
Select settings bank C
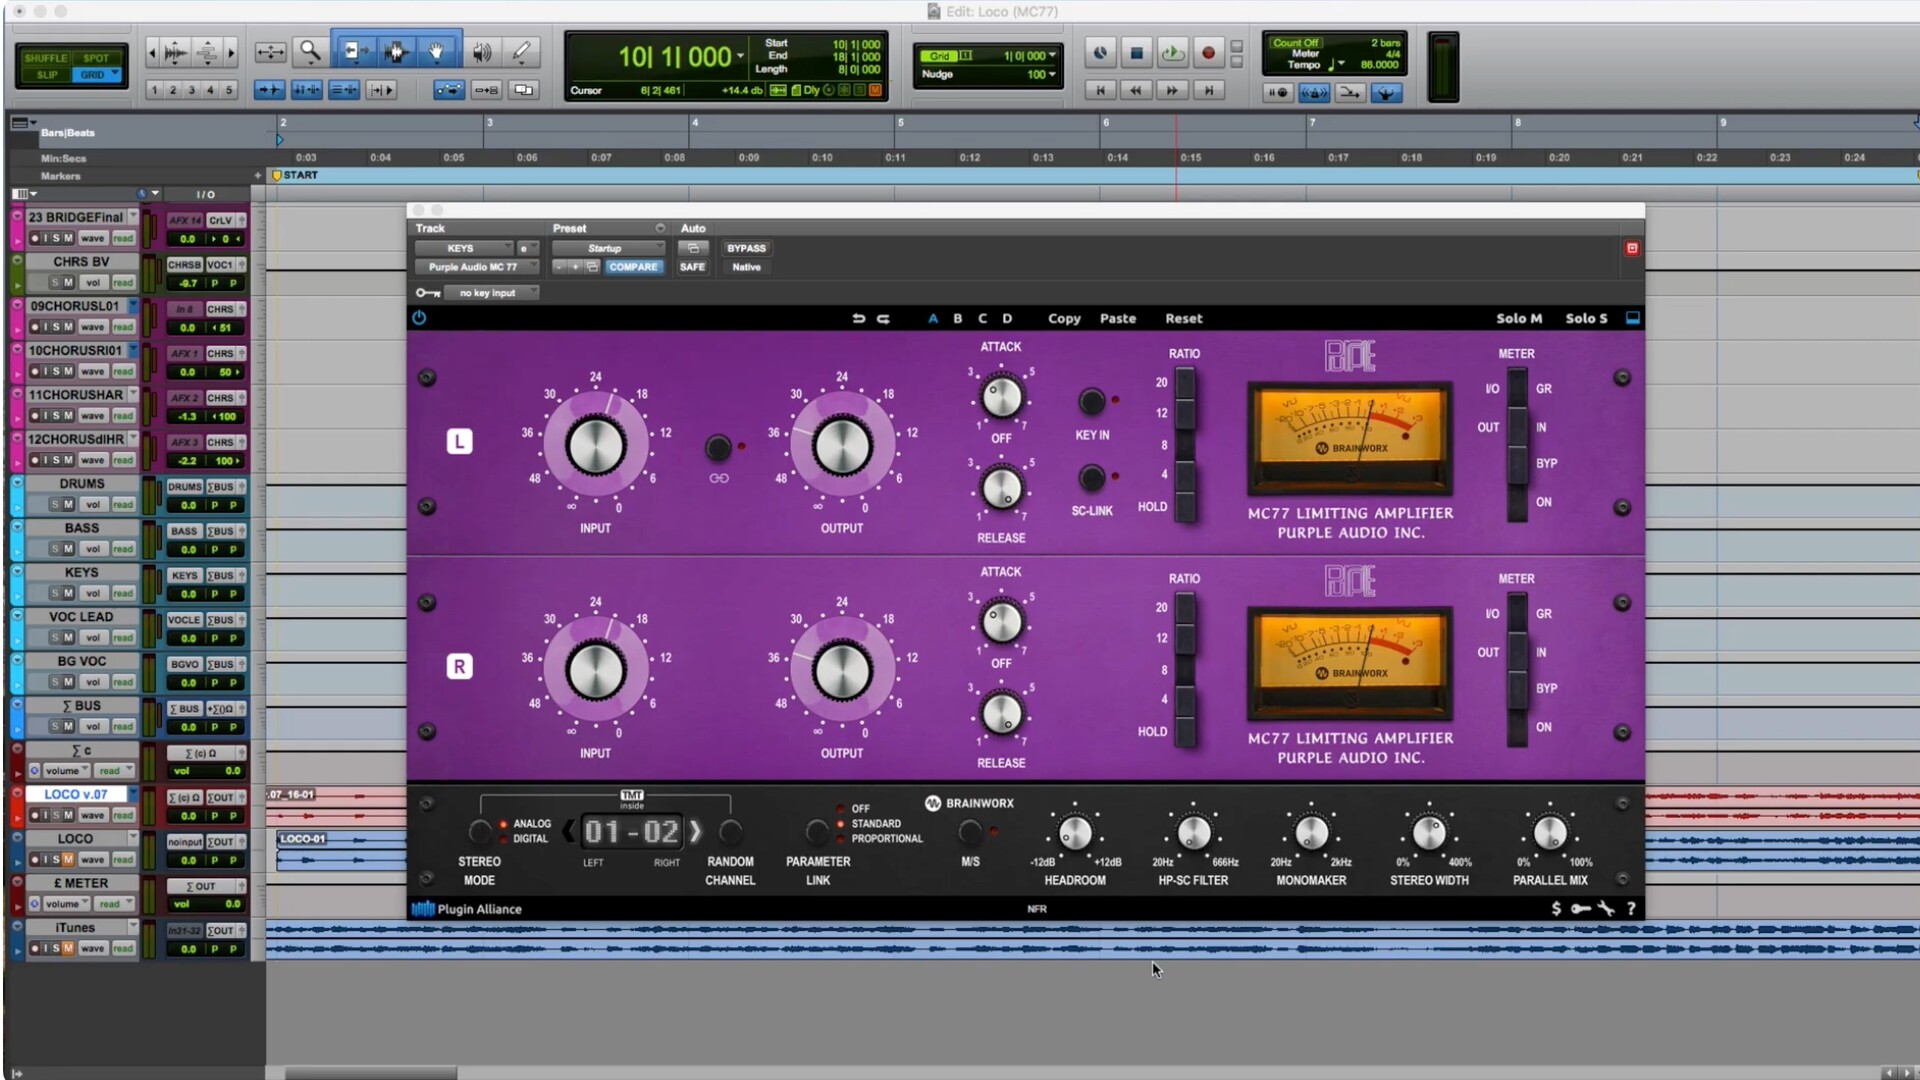pyautogui.click(x=982, y=318)
